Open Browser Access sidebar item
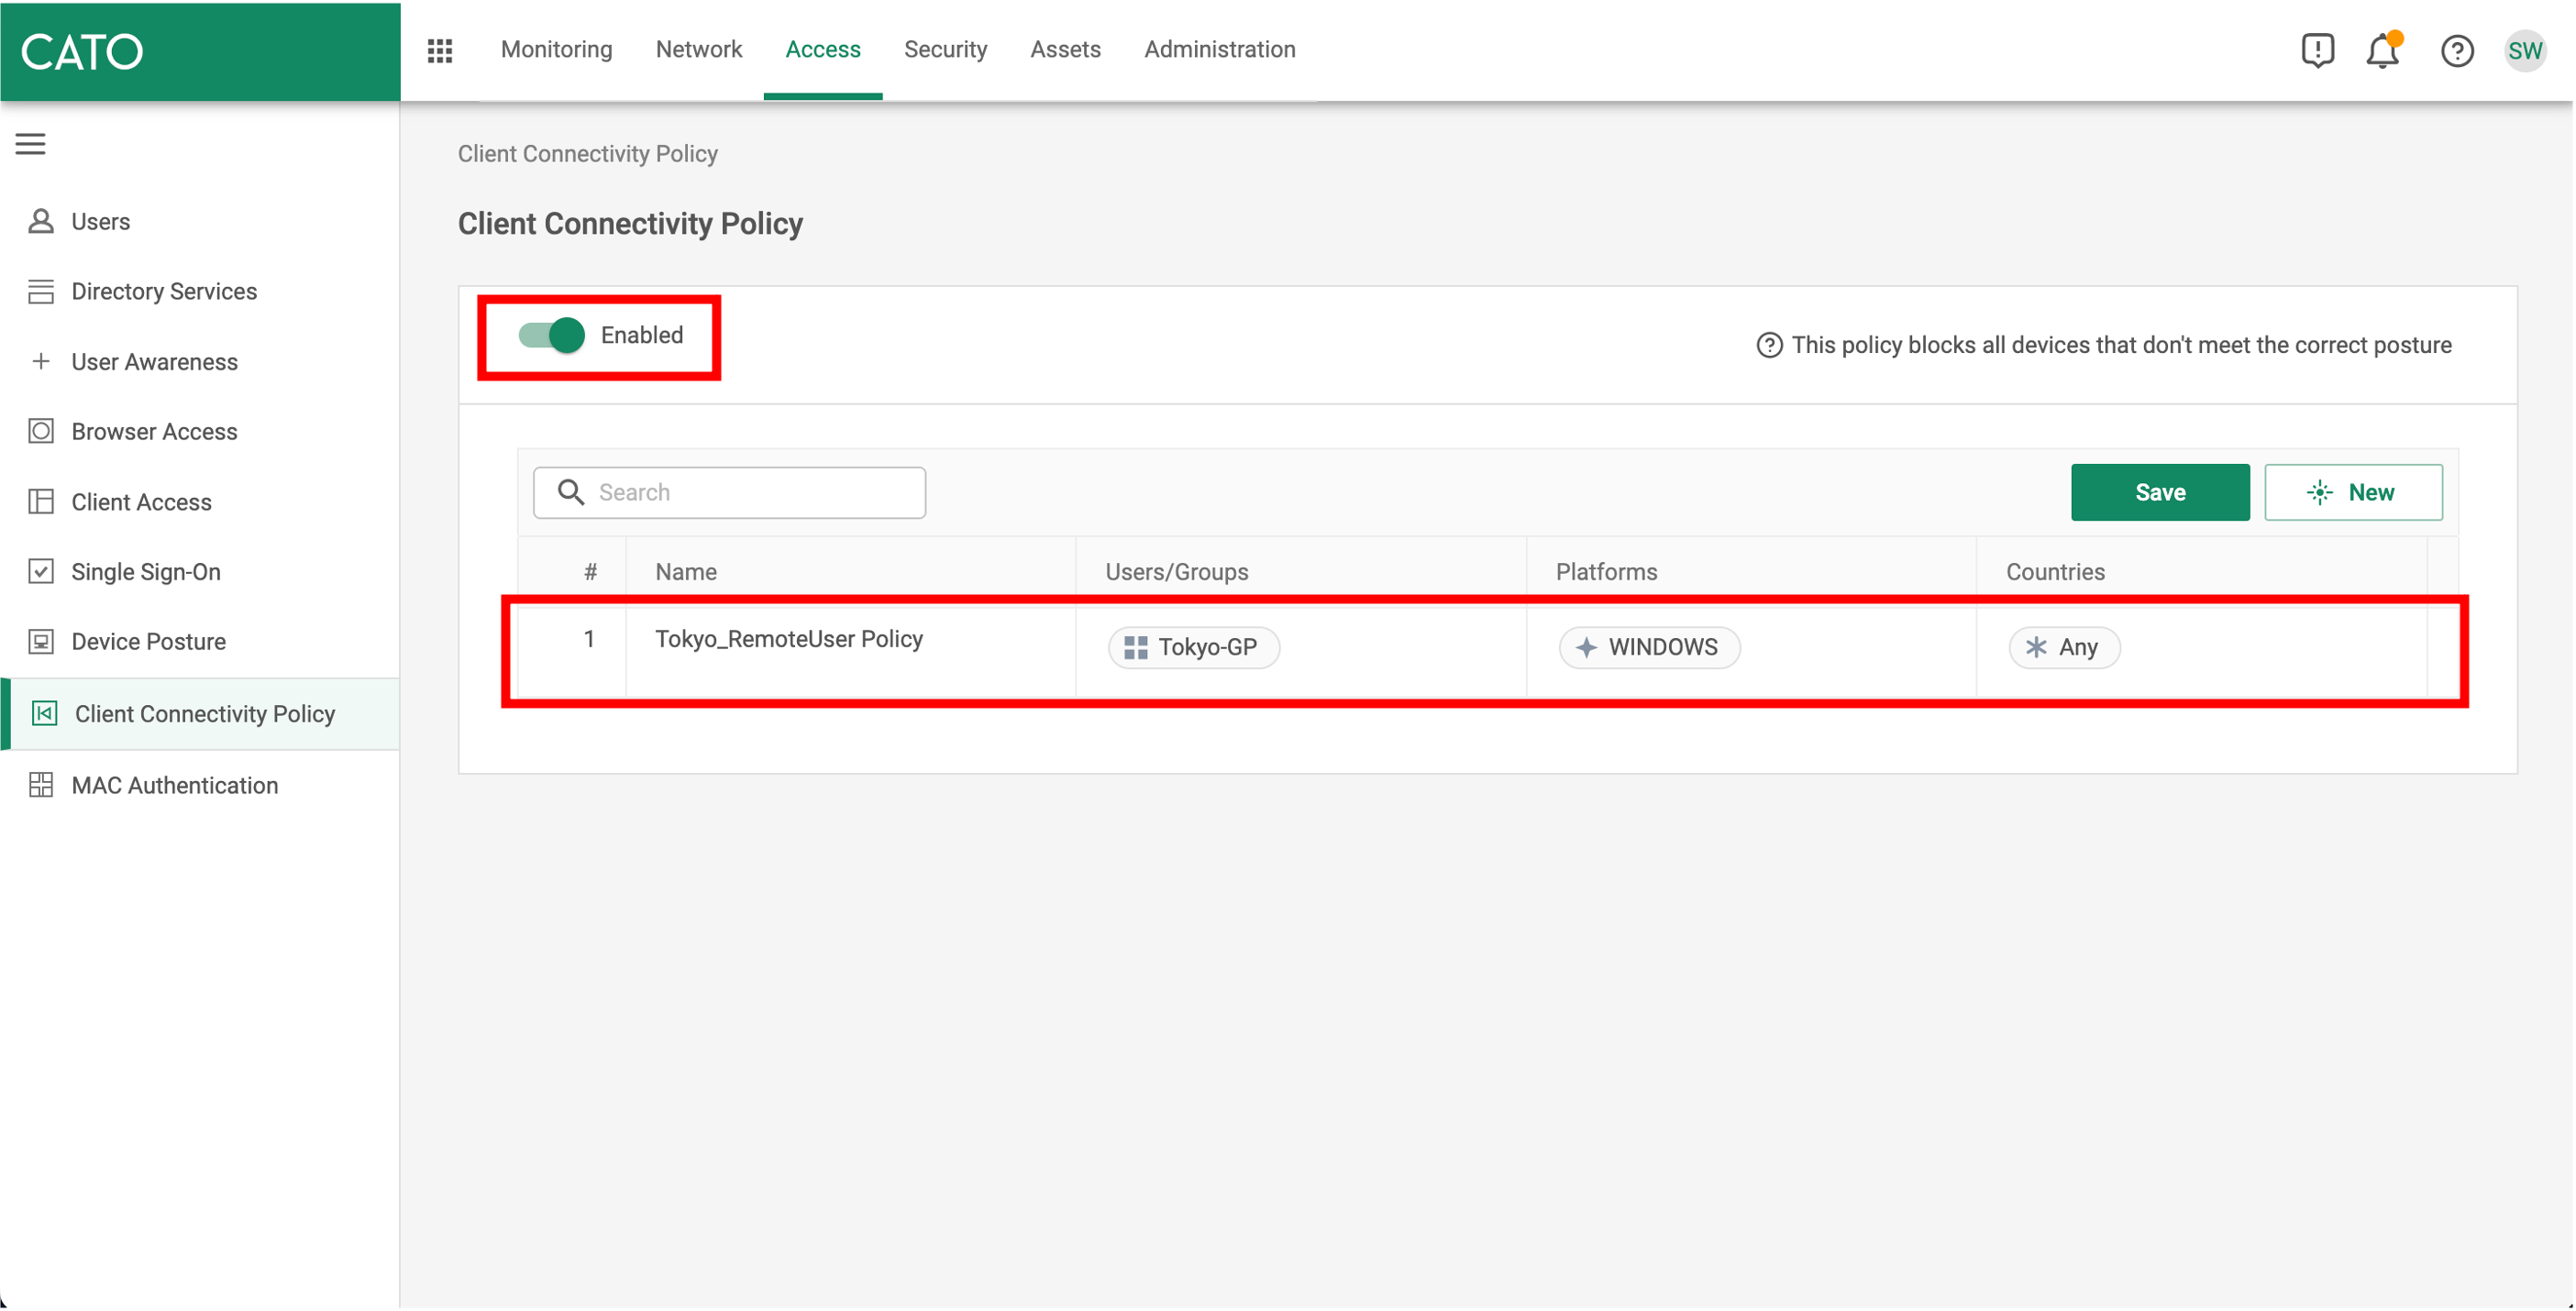Image resolution: width=2576 pixels, height=1311 pixels. (200, 431)
